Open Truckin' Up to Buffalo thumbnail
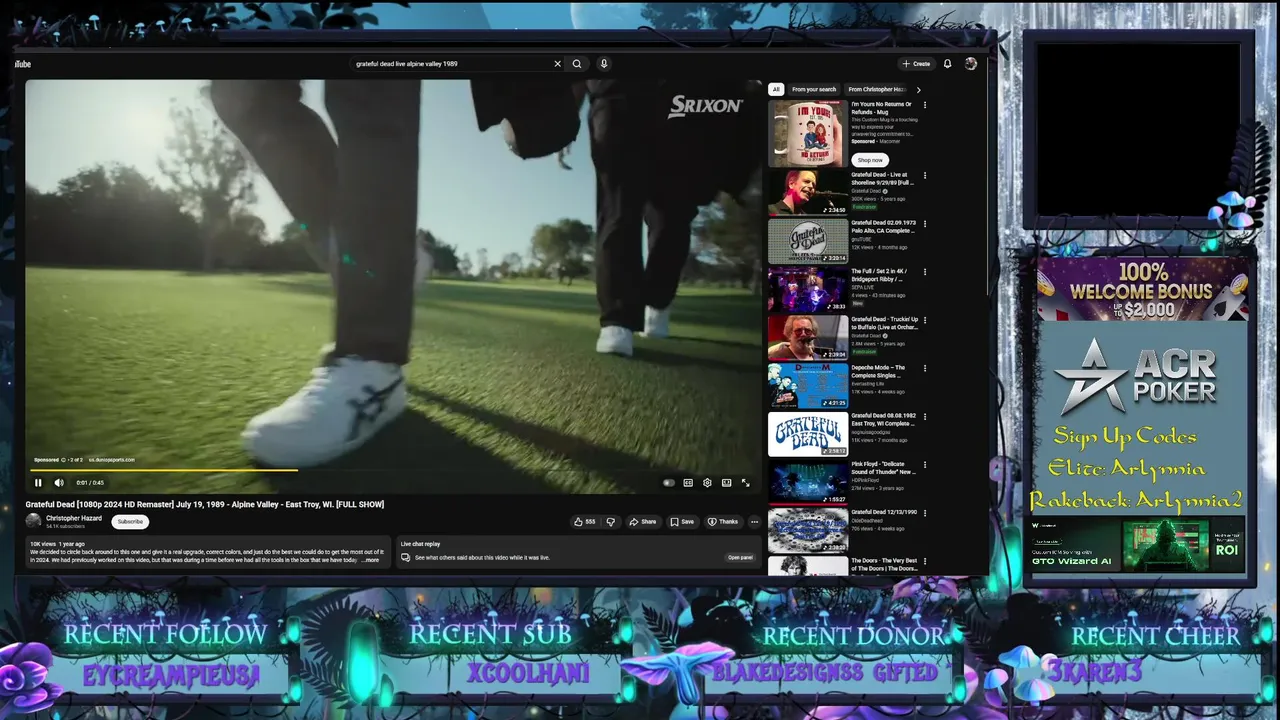 point(808,337)
